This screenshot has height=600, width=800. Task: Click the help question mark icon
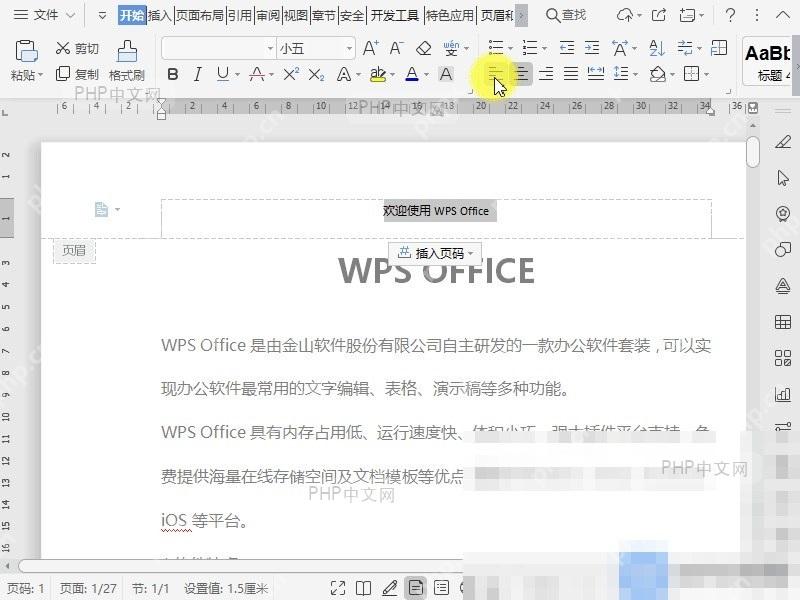pyautogui.click(x=730, y=15)
